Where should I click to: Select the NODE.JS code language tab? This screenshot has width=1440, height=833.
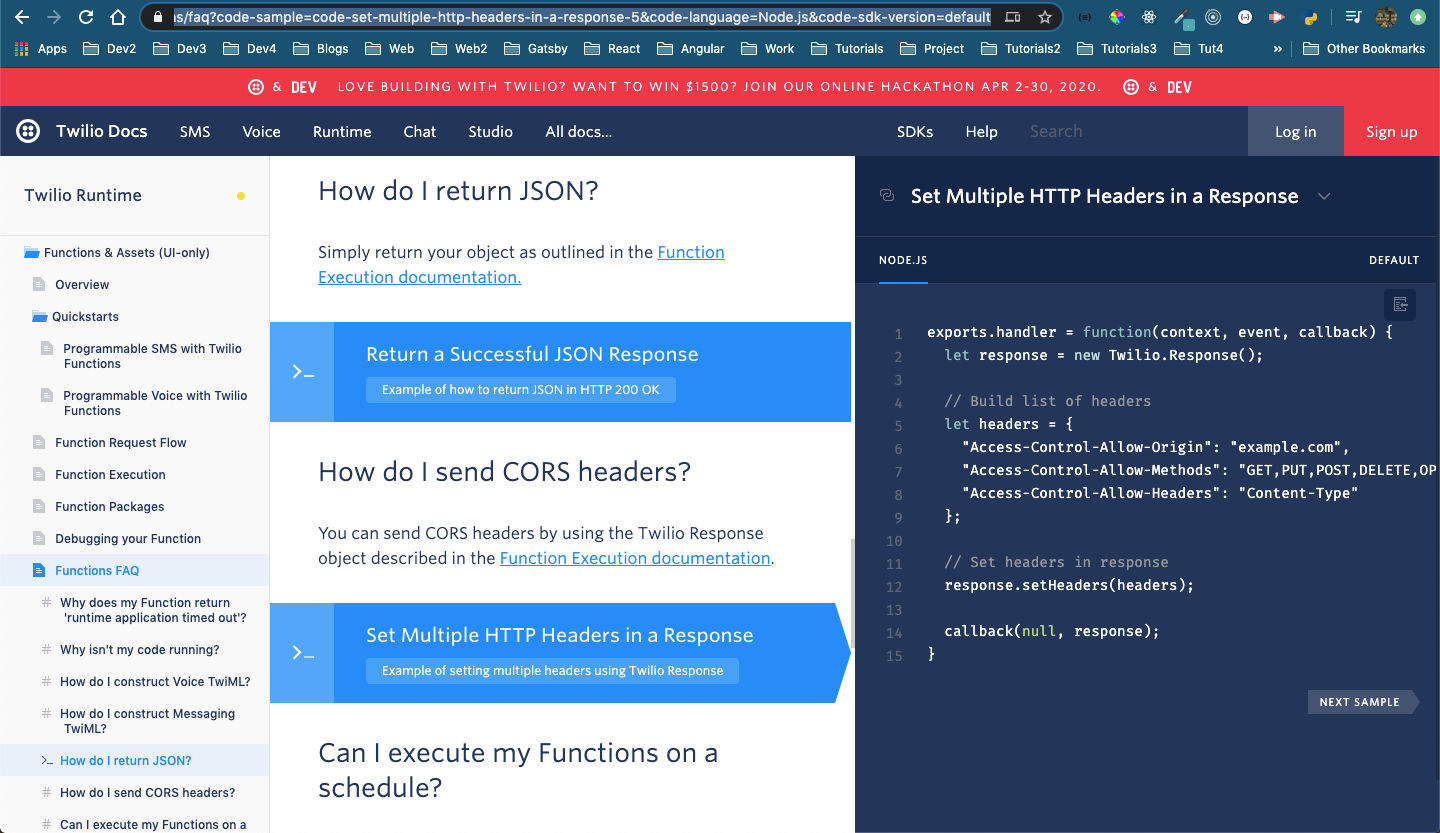pyautogui.click(x=903, y=260)
